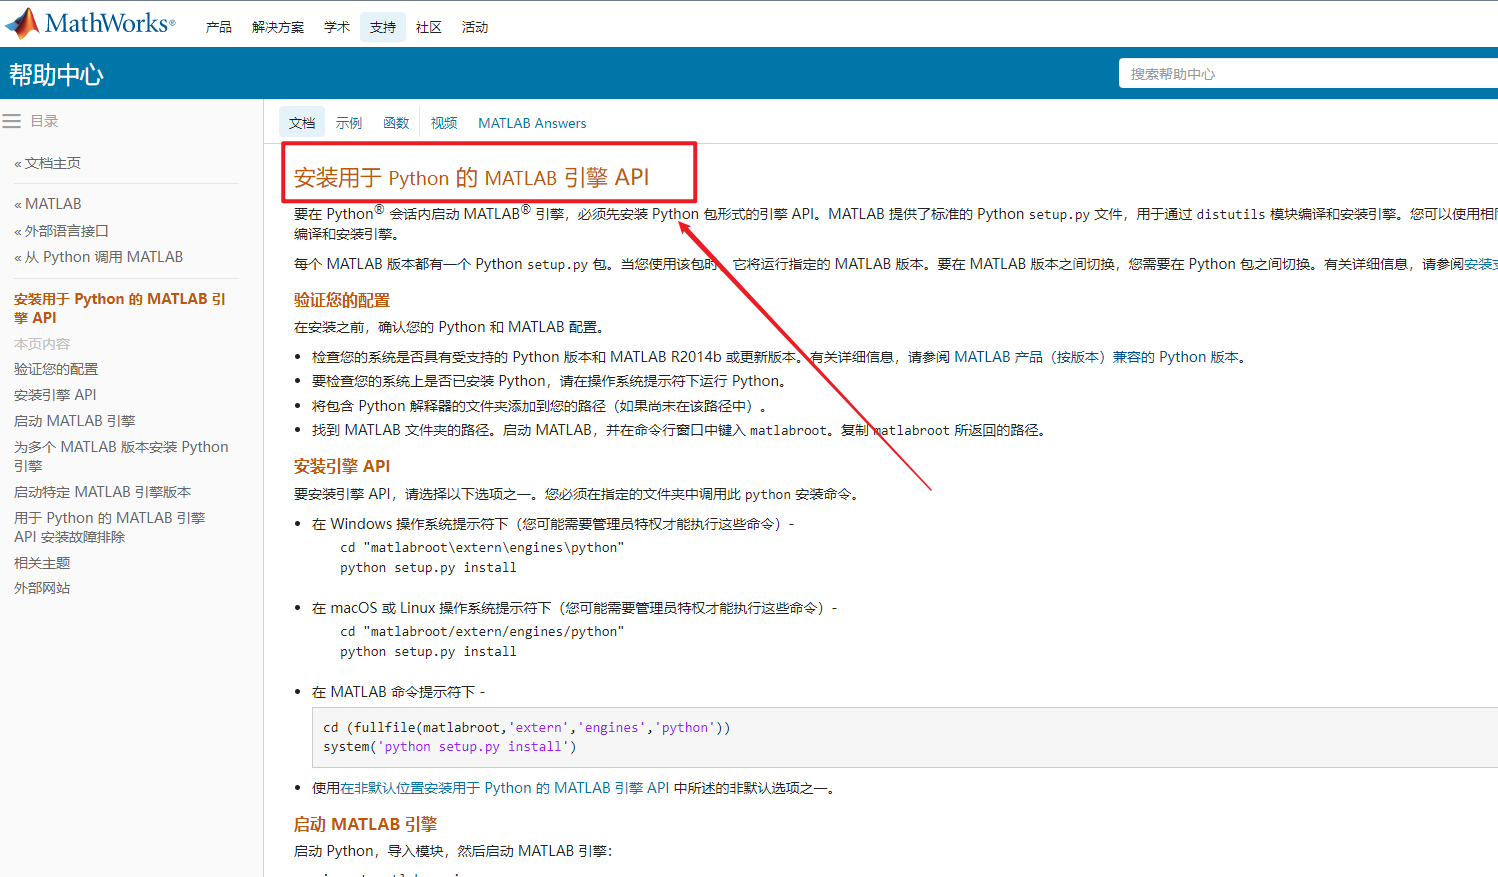1498x877 pixels.
Task: Go to 社区 in the top navigation
Action: click(429, 27)
